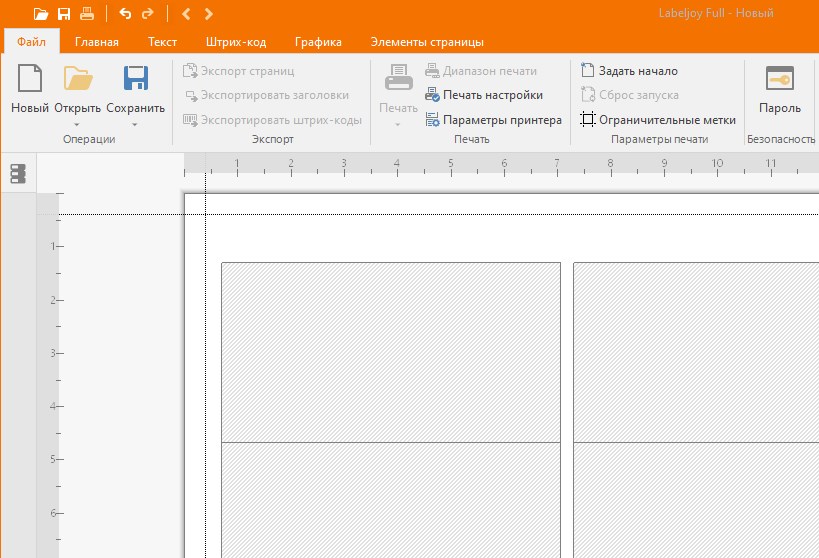Click the vertical ruler at mark 3
The image size is (819, 558).
coord(53,353)
